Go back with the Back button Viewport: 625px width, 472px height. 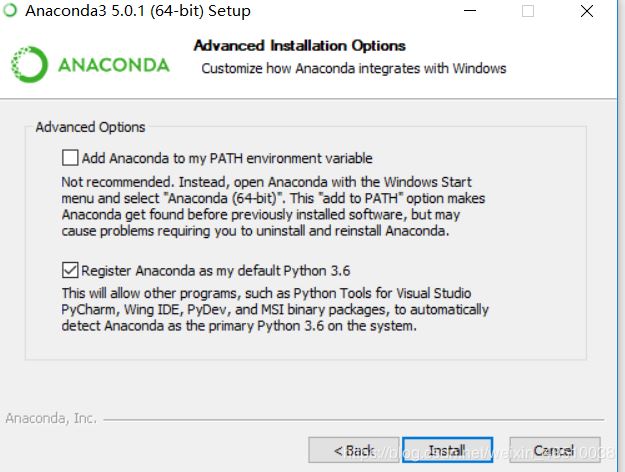[x=353, y=450]
